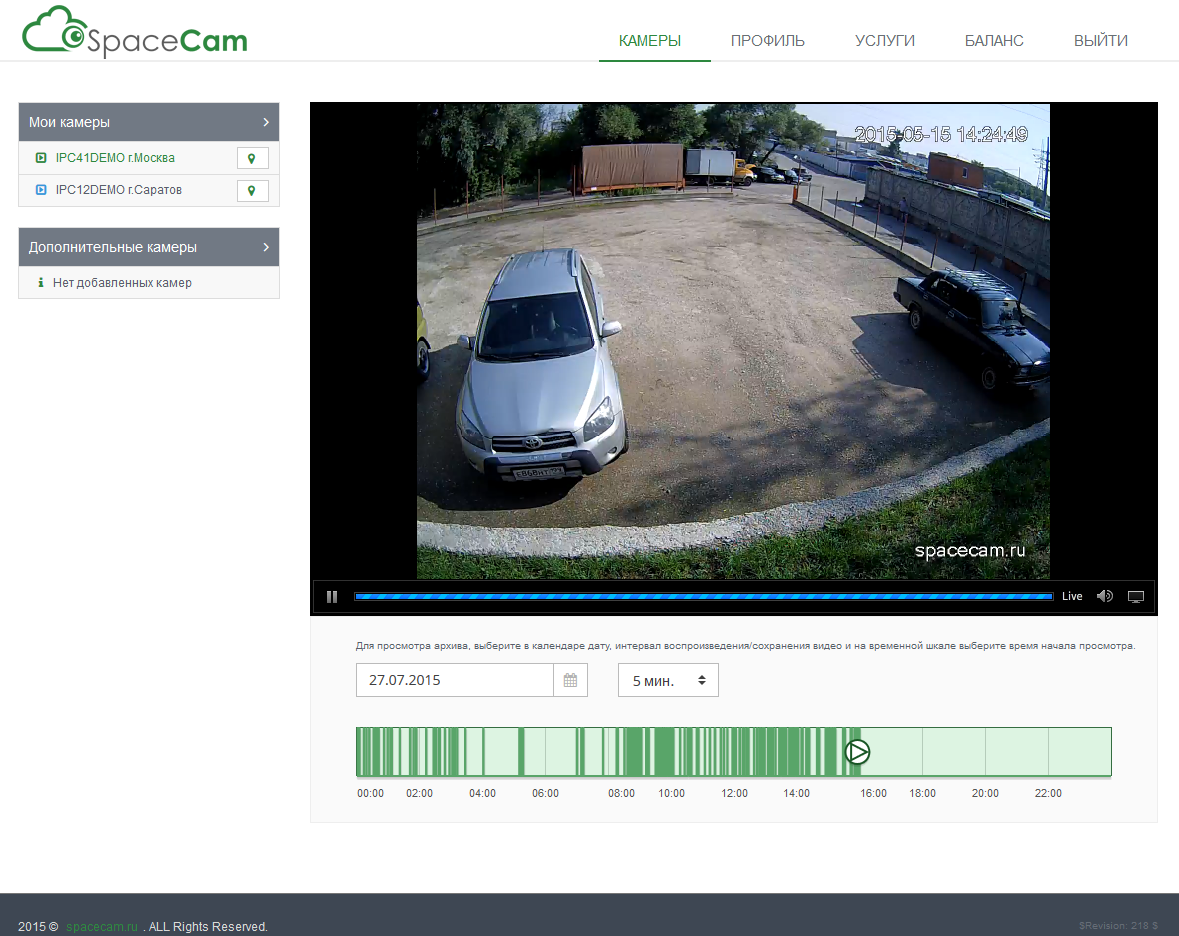Image resolution: width=1179 pixels, height=936 pixels.
Task: Switch video player to fullscreen
Action: click(1135, 597)
